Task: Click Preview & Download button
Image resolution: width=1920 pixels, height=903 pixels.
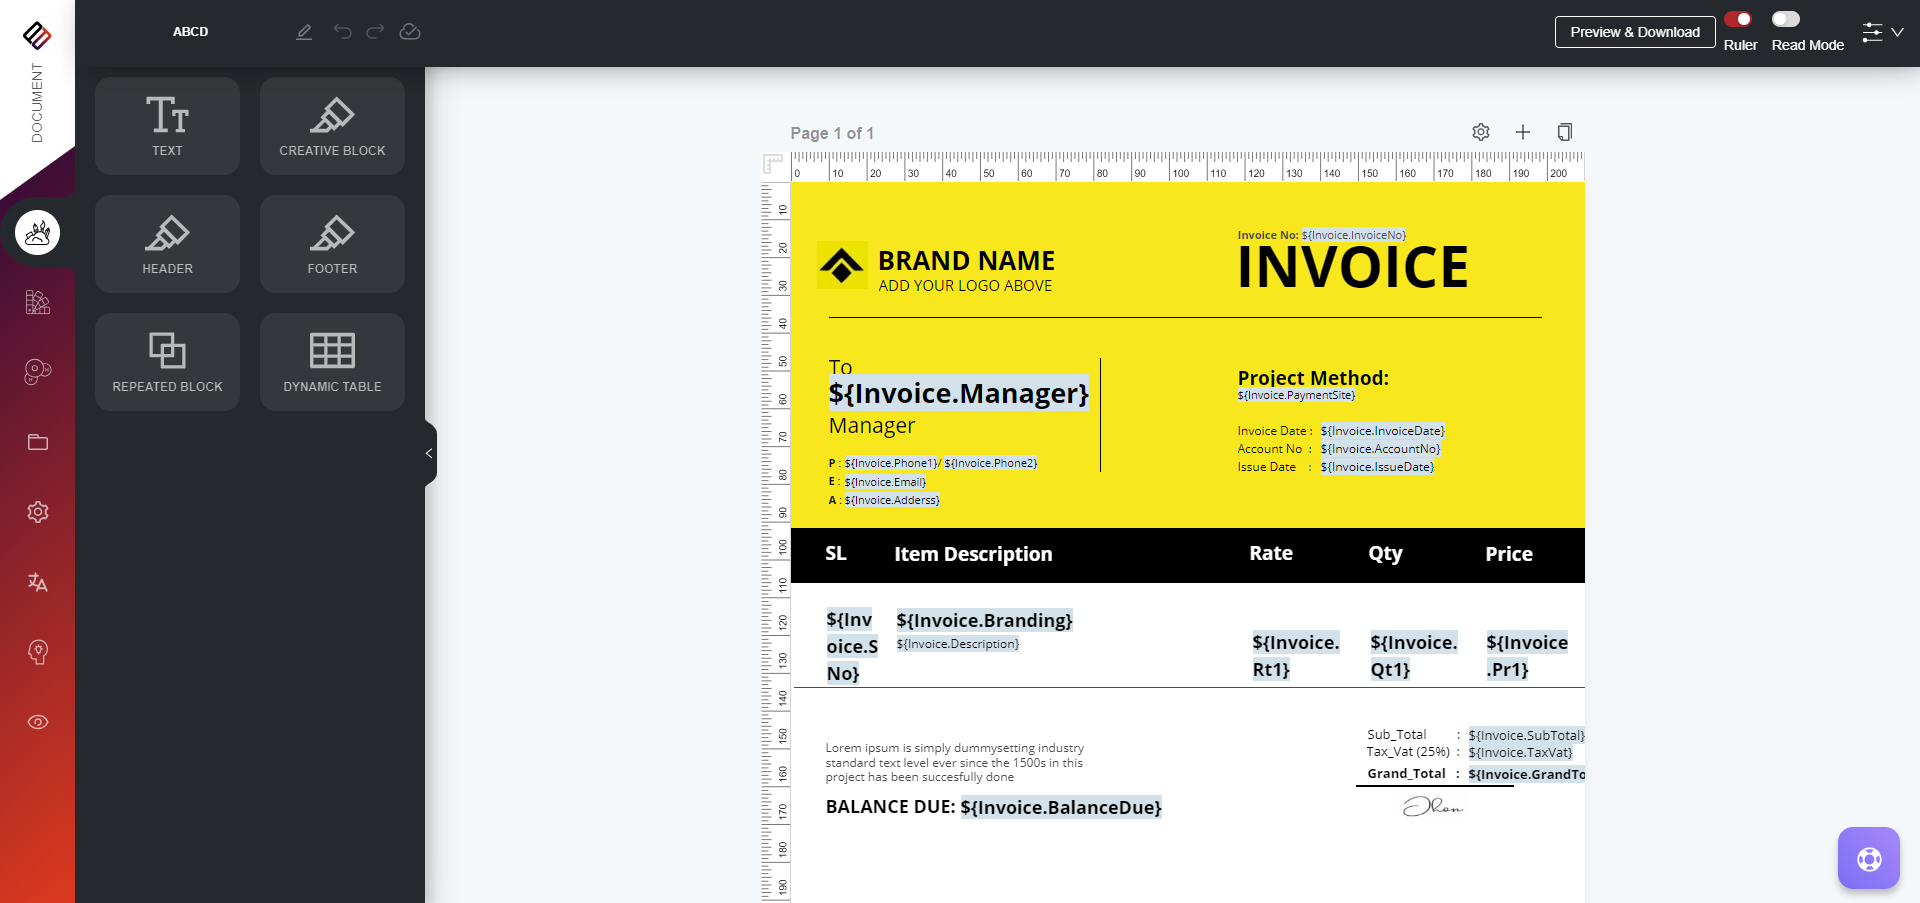Action: [1635, 32]
